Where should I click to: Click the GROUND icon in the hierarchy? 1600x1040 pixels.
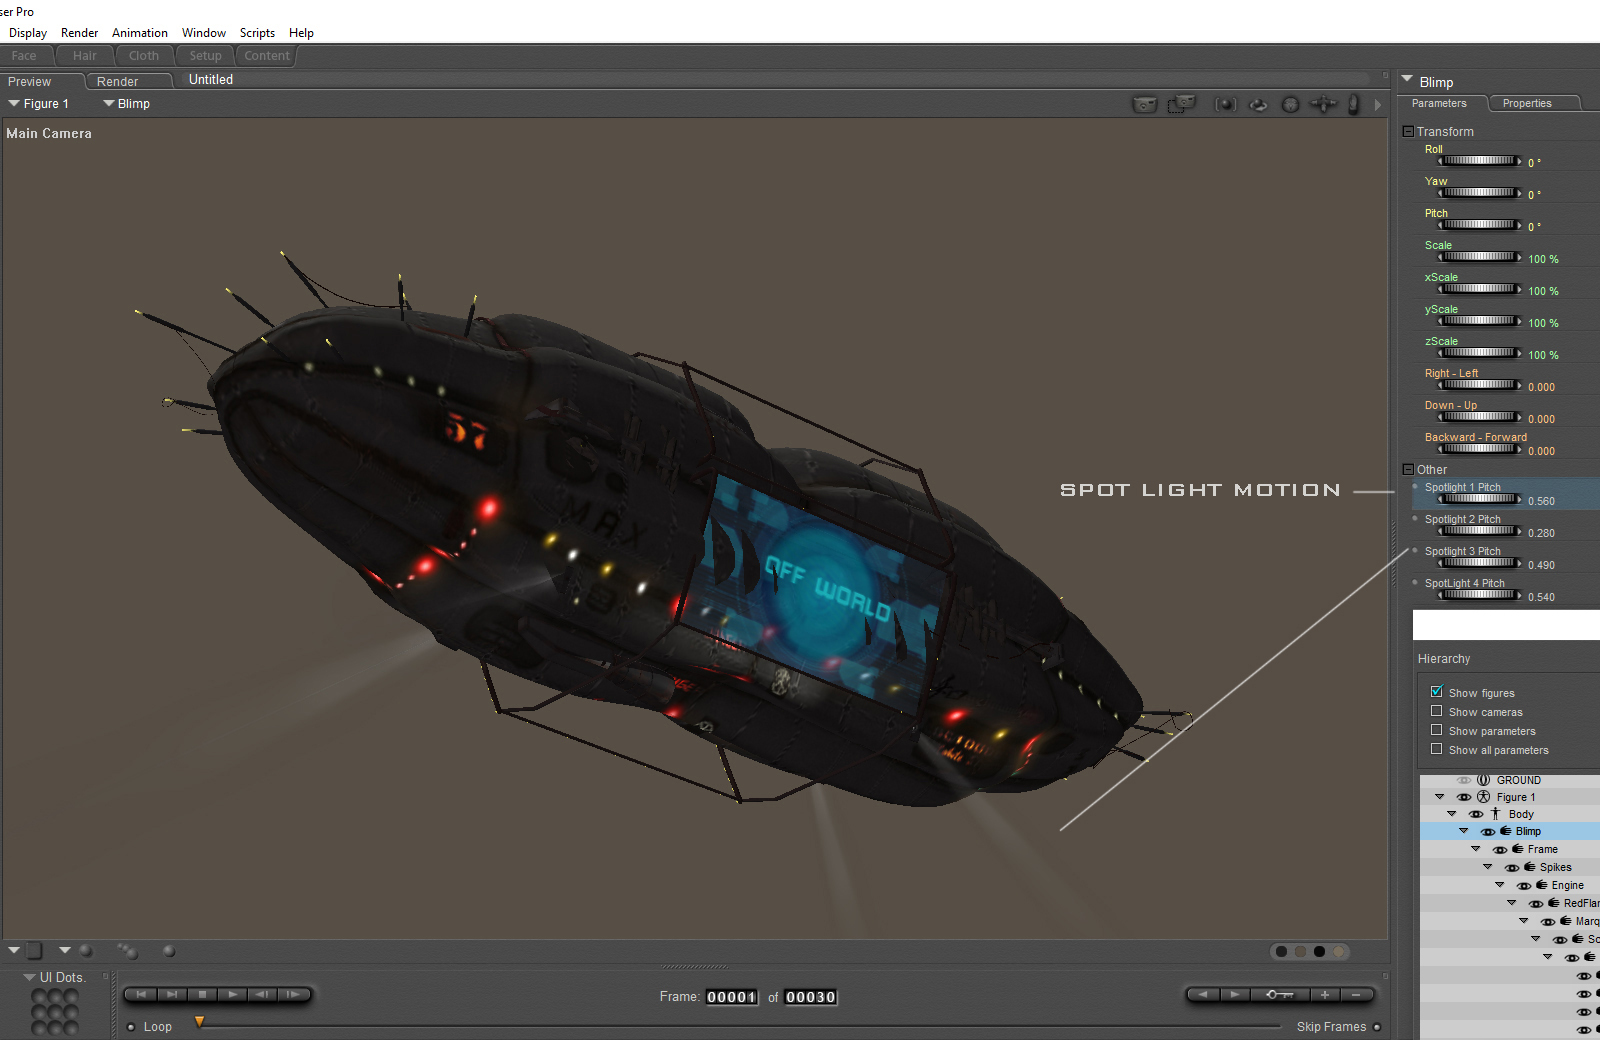tap(1484, 780)
